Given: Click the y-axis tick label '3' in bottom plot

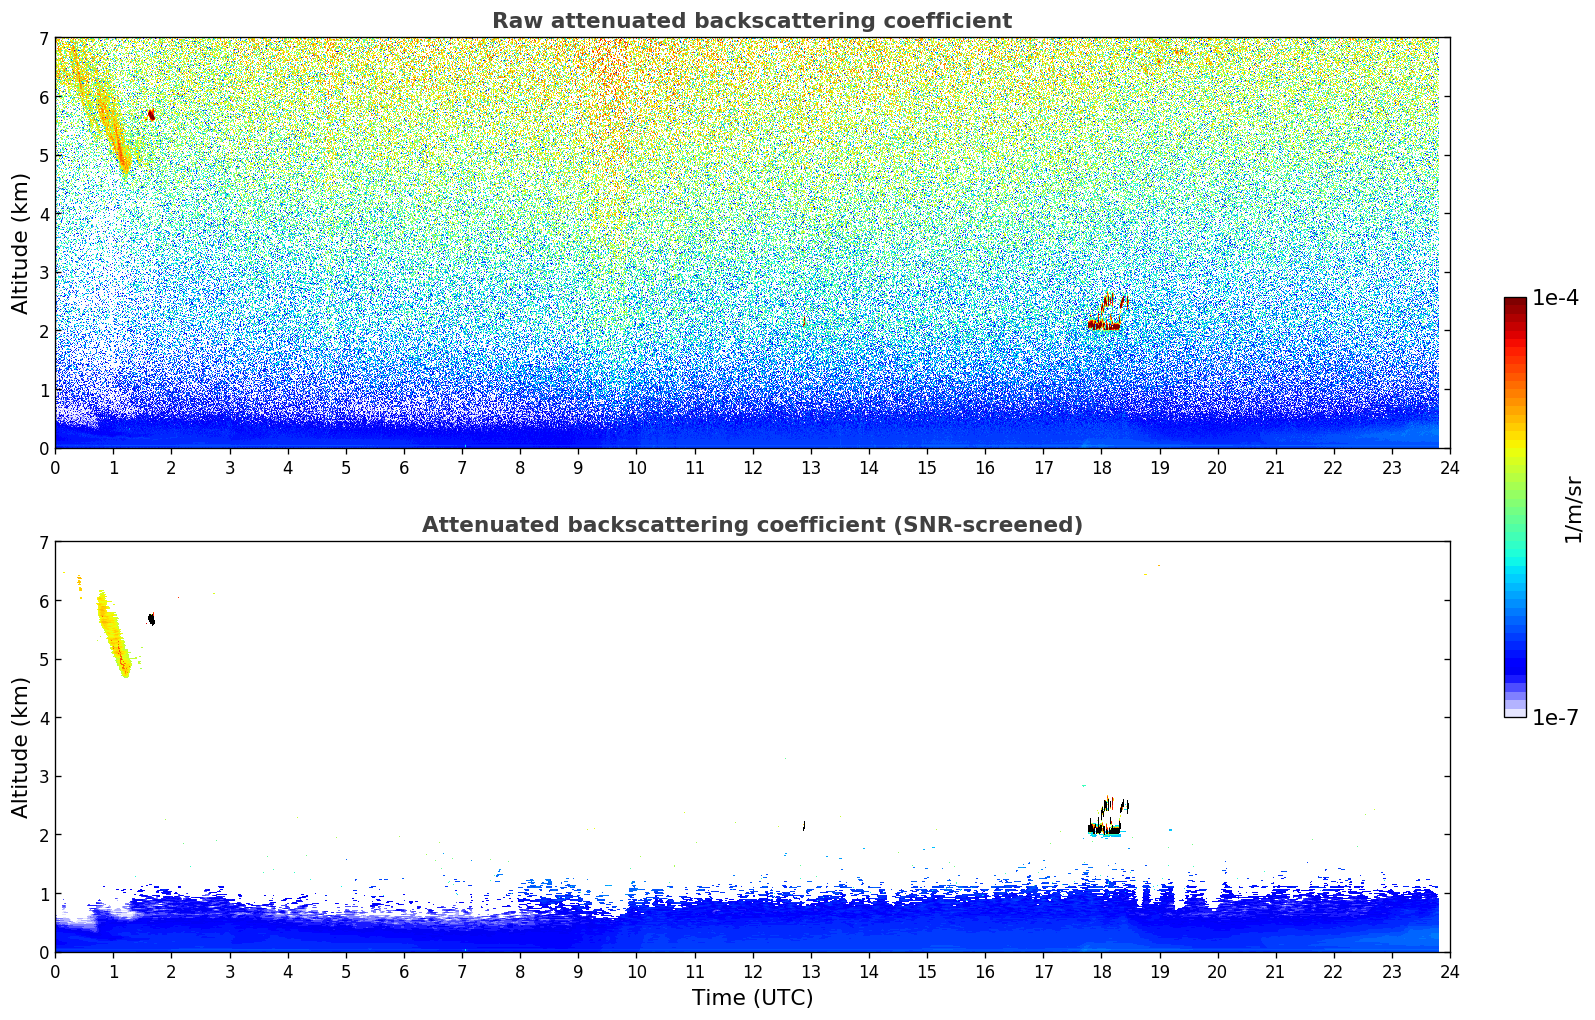Looking at the screenshot, I should click(44, 777).
